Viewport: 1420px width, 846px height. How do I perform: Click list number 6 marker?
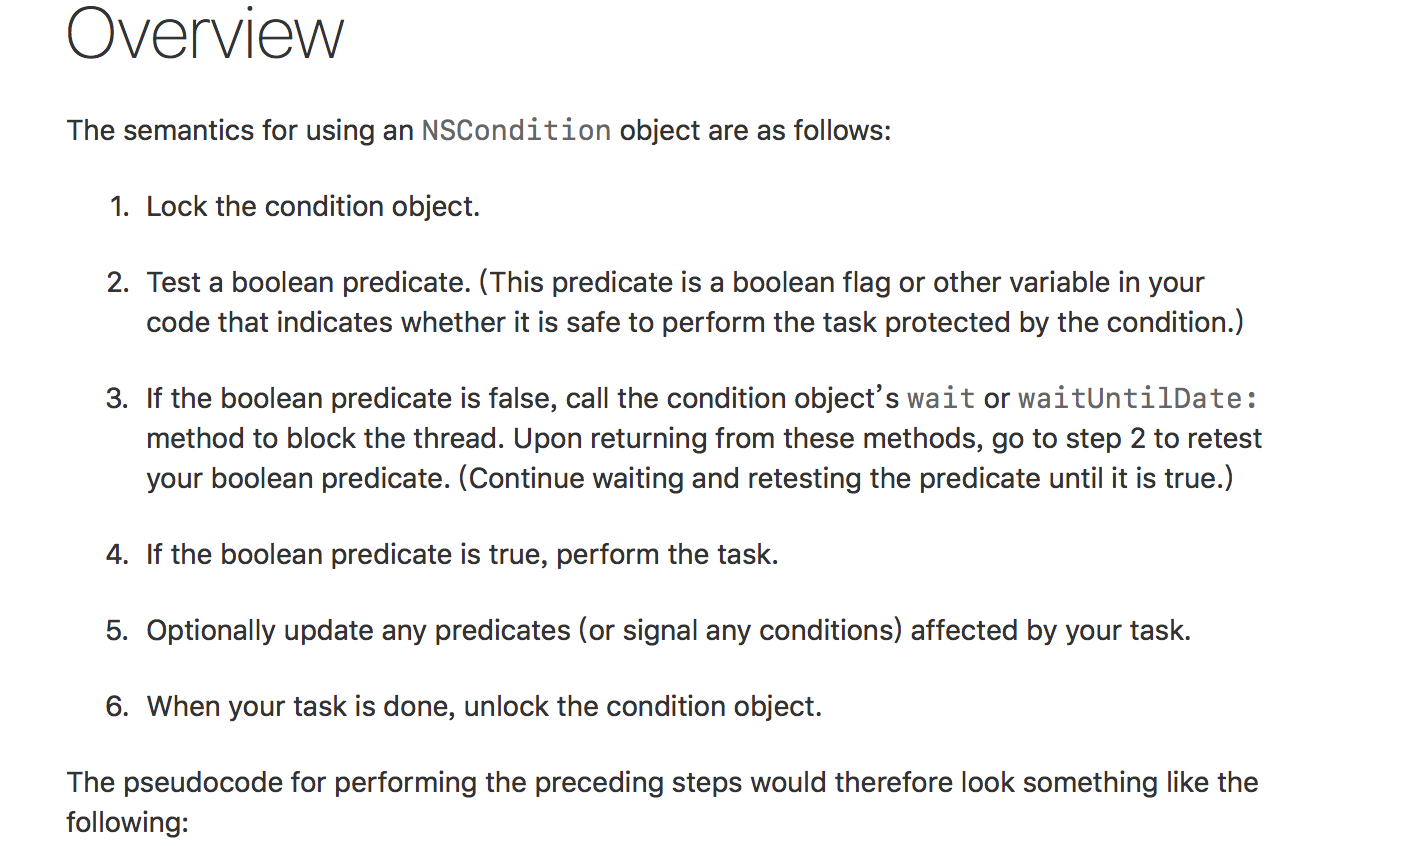118,707
